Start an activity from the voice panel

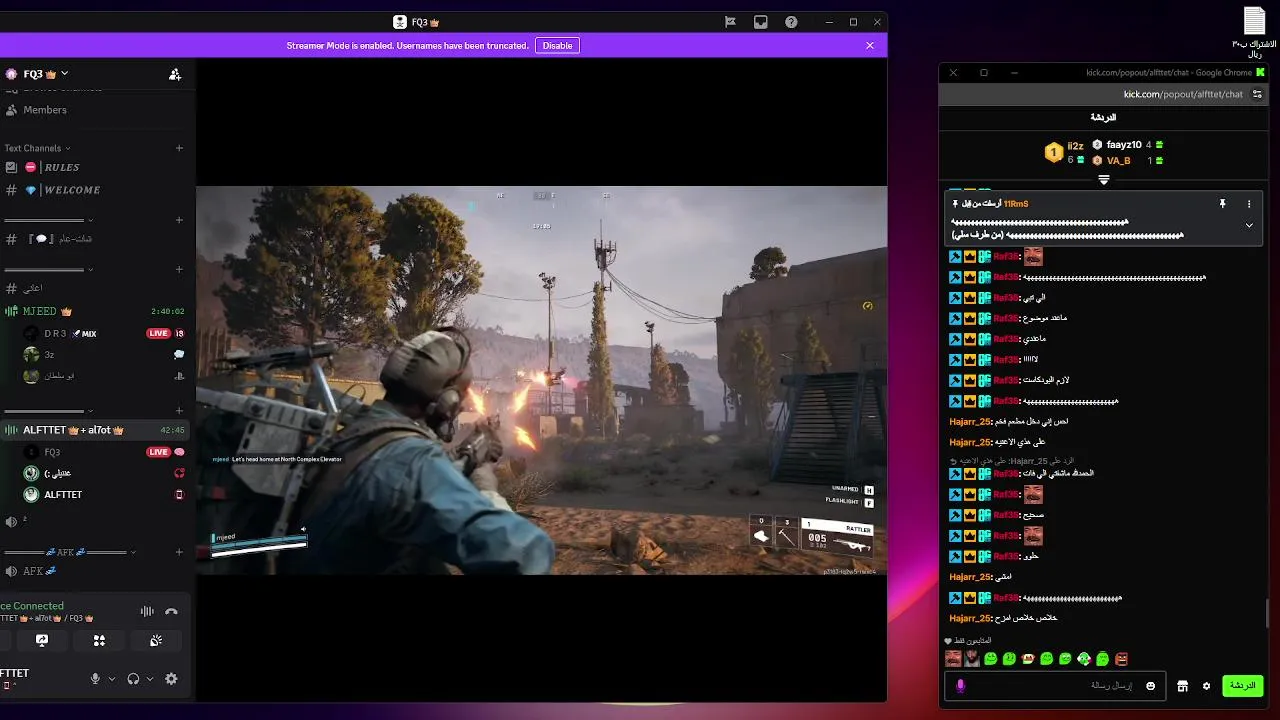99,640
